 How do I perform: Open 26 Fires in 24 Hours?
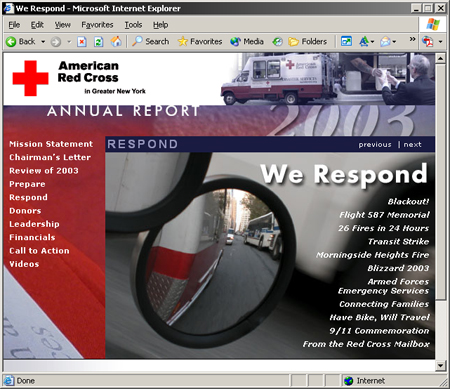click(383, 228)
